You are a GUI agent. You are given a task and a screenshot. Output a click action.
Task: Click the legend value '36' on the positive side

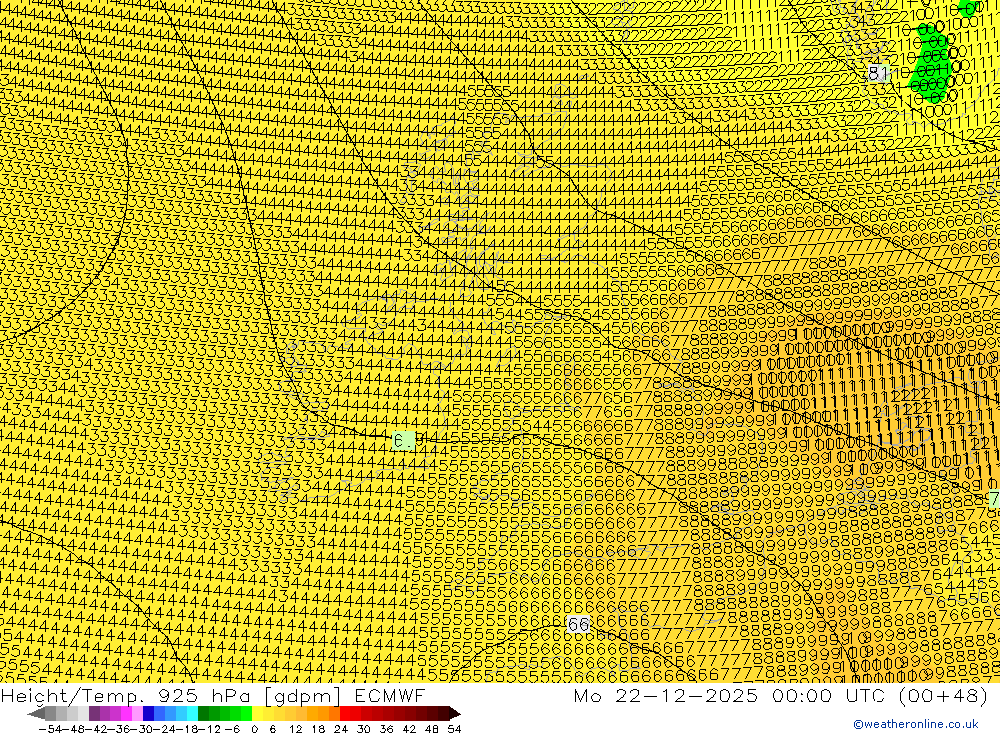pyautogui.click(x=386, y=728)
